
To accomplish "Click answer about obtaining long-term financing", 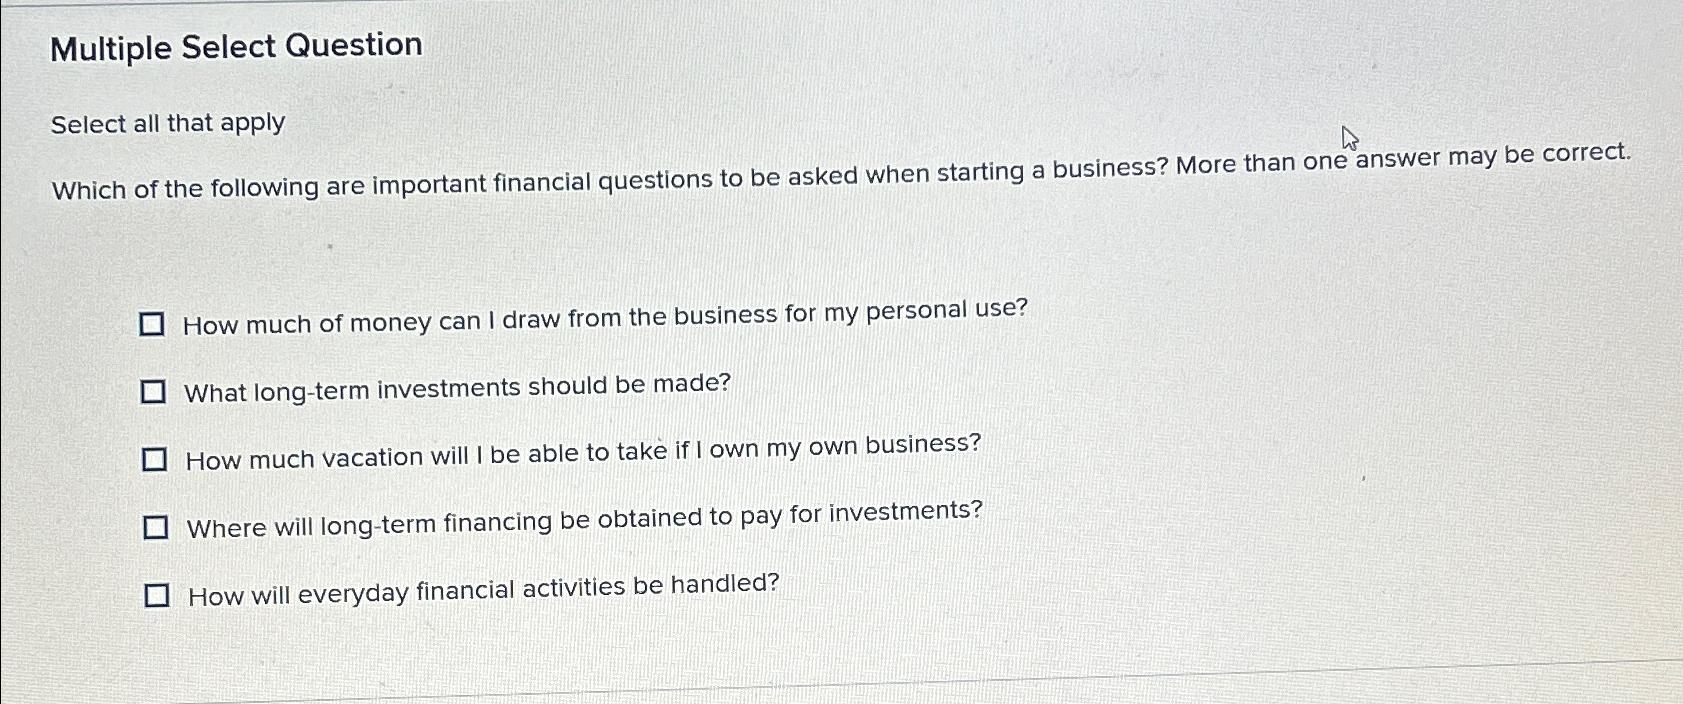I will tap(583, 519).
